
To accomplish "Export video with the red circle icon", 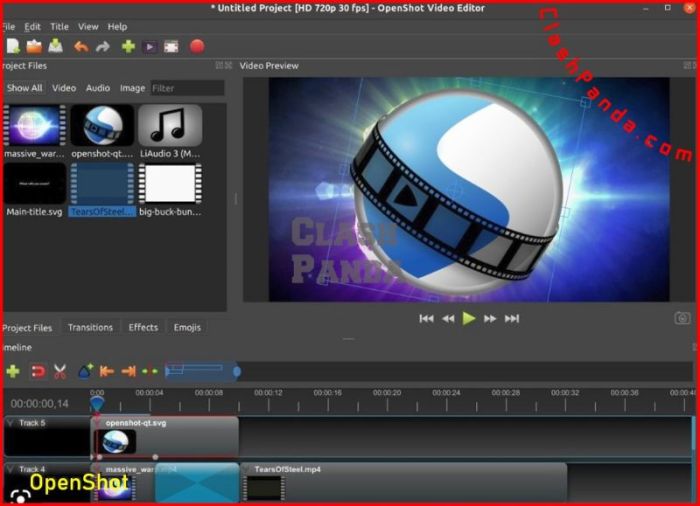I will pos(197,46).
